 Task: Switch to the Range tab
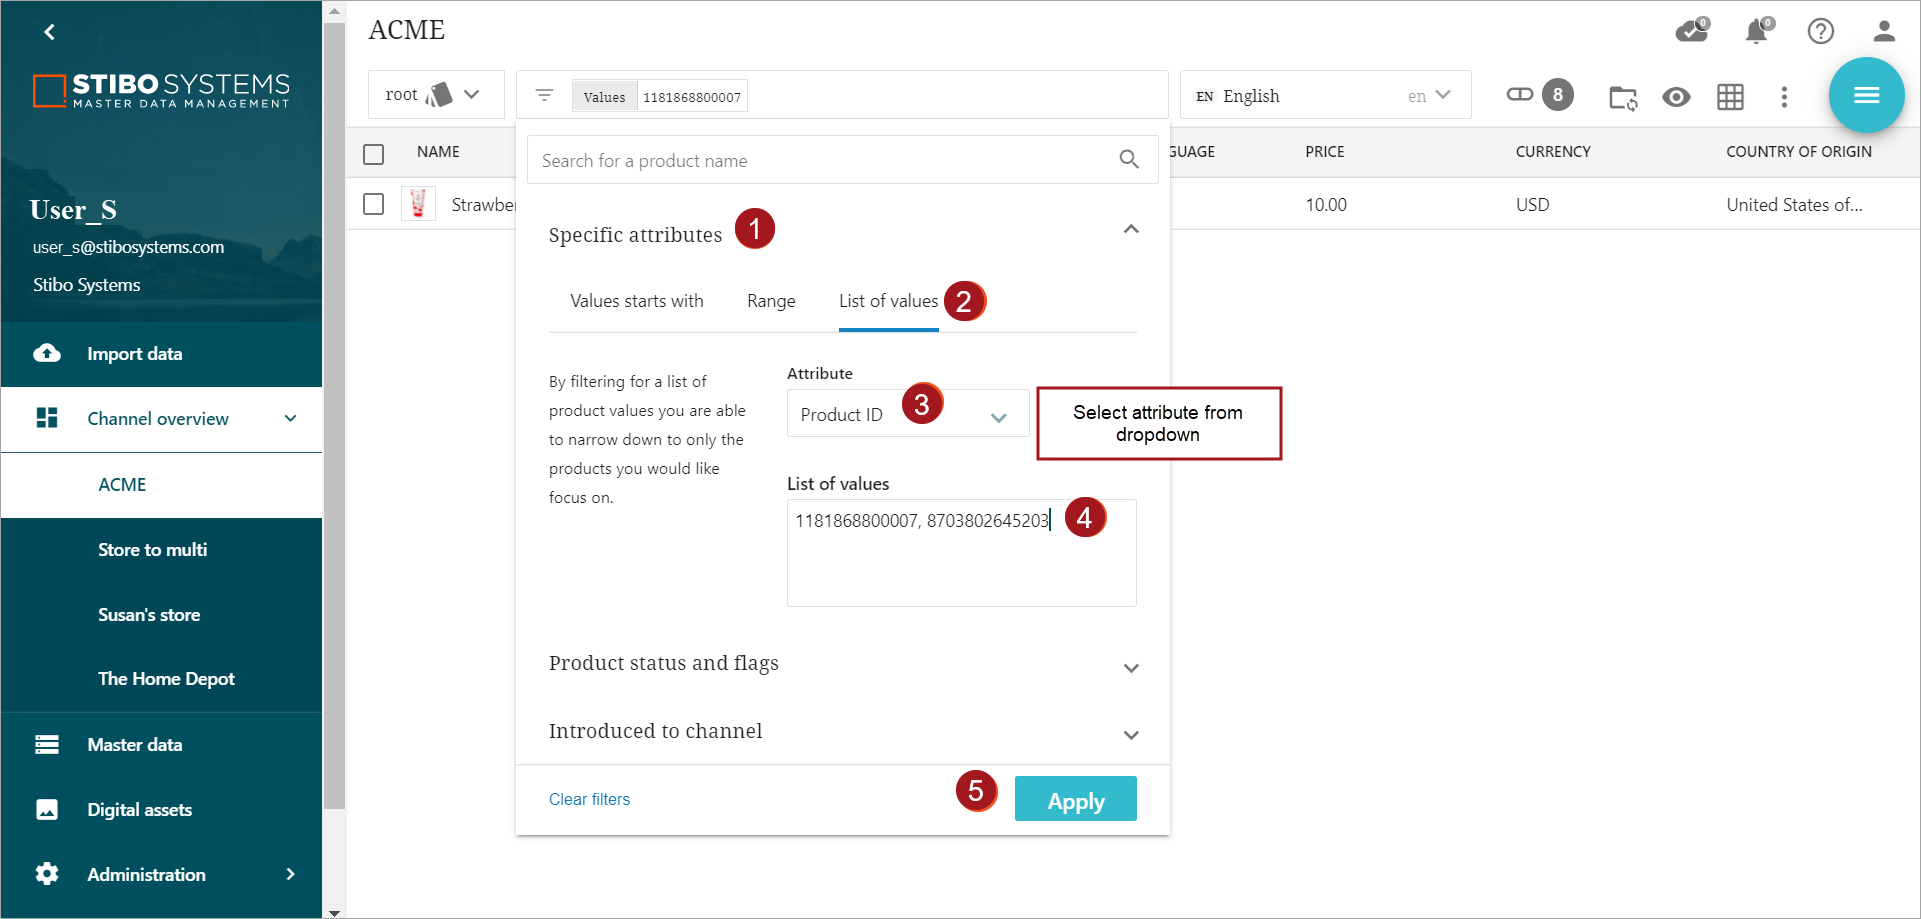[771, 301]
